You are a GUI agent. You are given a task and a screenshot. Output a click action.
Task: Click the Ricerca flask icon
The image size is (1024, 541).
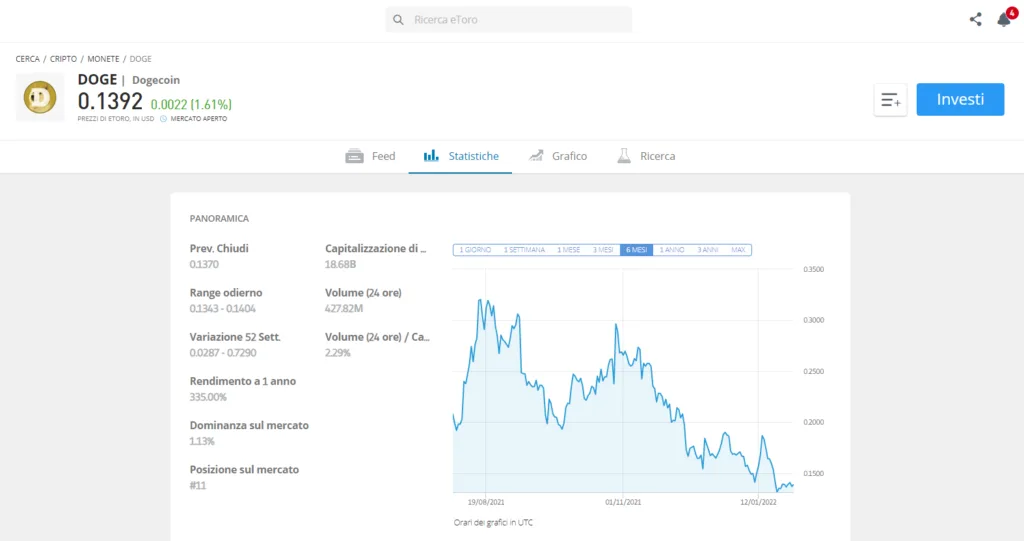click(x=624, y=156)
